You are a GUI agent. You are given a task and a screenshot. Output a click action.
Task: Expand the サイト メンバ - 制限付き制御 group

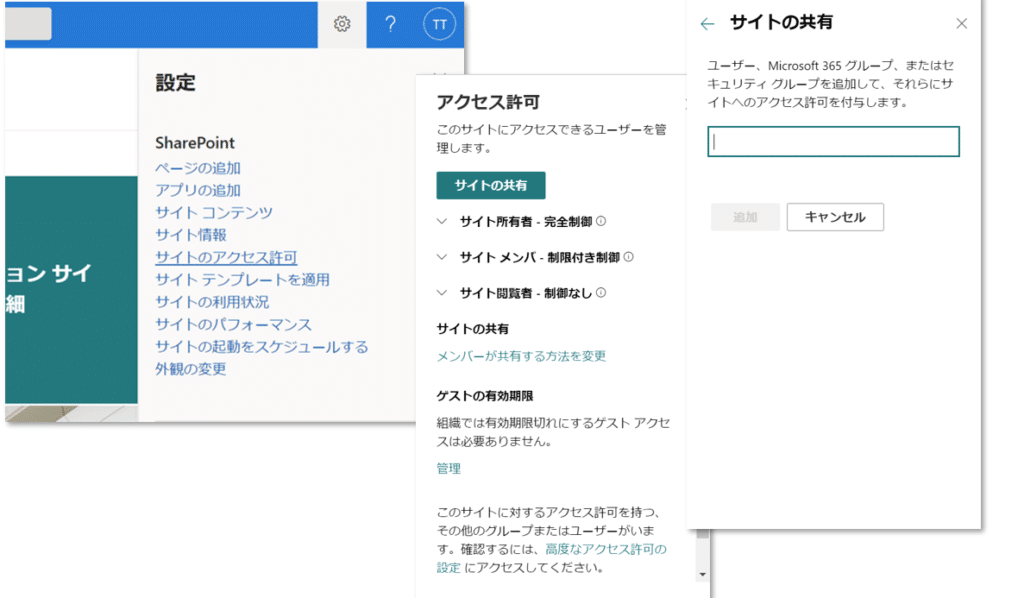[443, 257]
